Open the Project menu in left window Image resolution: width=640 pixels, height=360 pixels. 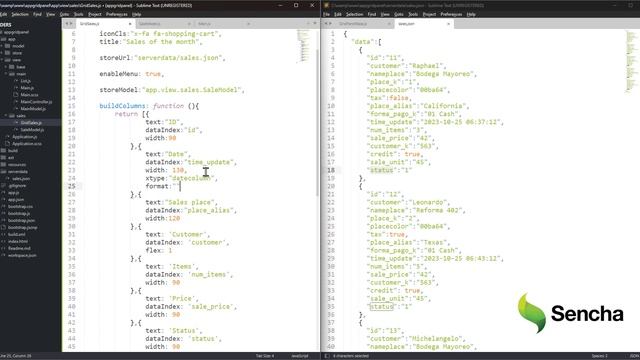coord(95,14)
